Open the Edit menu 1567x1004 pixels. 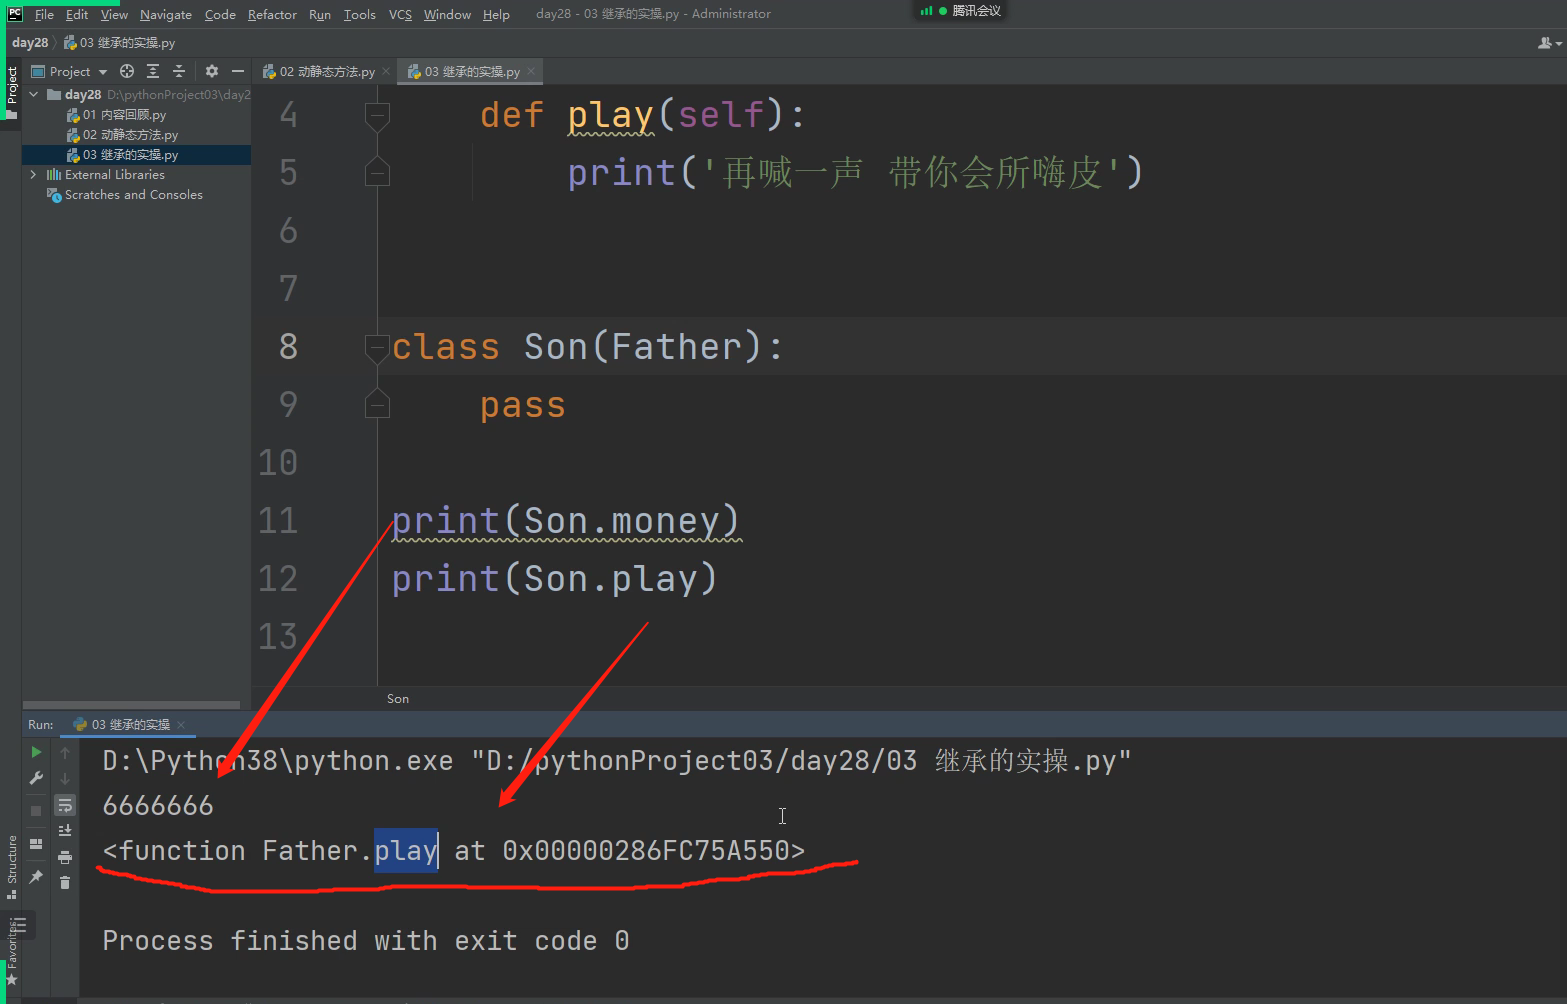pos(77,14)
